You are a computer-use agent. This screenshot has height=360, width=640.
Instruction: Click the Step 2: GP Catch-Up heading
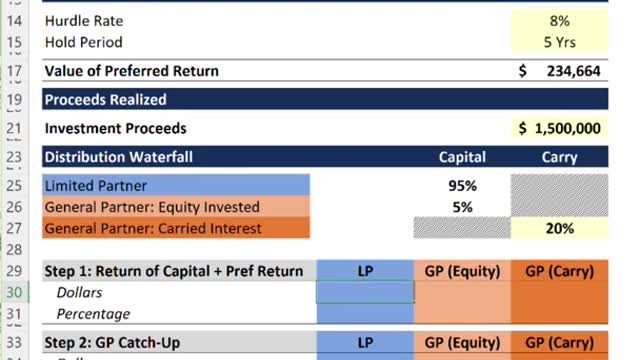click(112, 342)
